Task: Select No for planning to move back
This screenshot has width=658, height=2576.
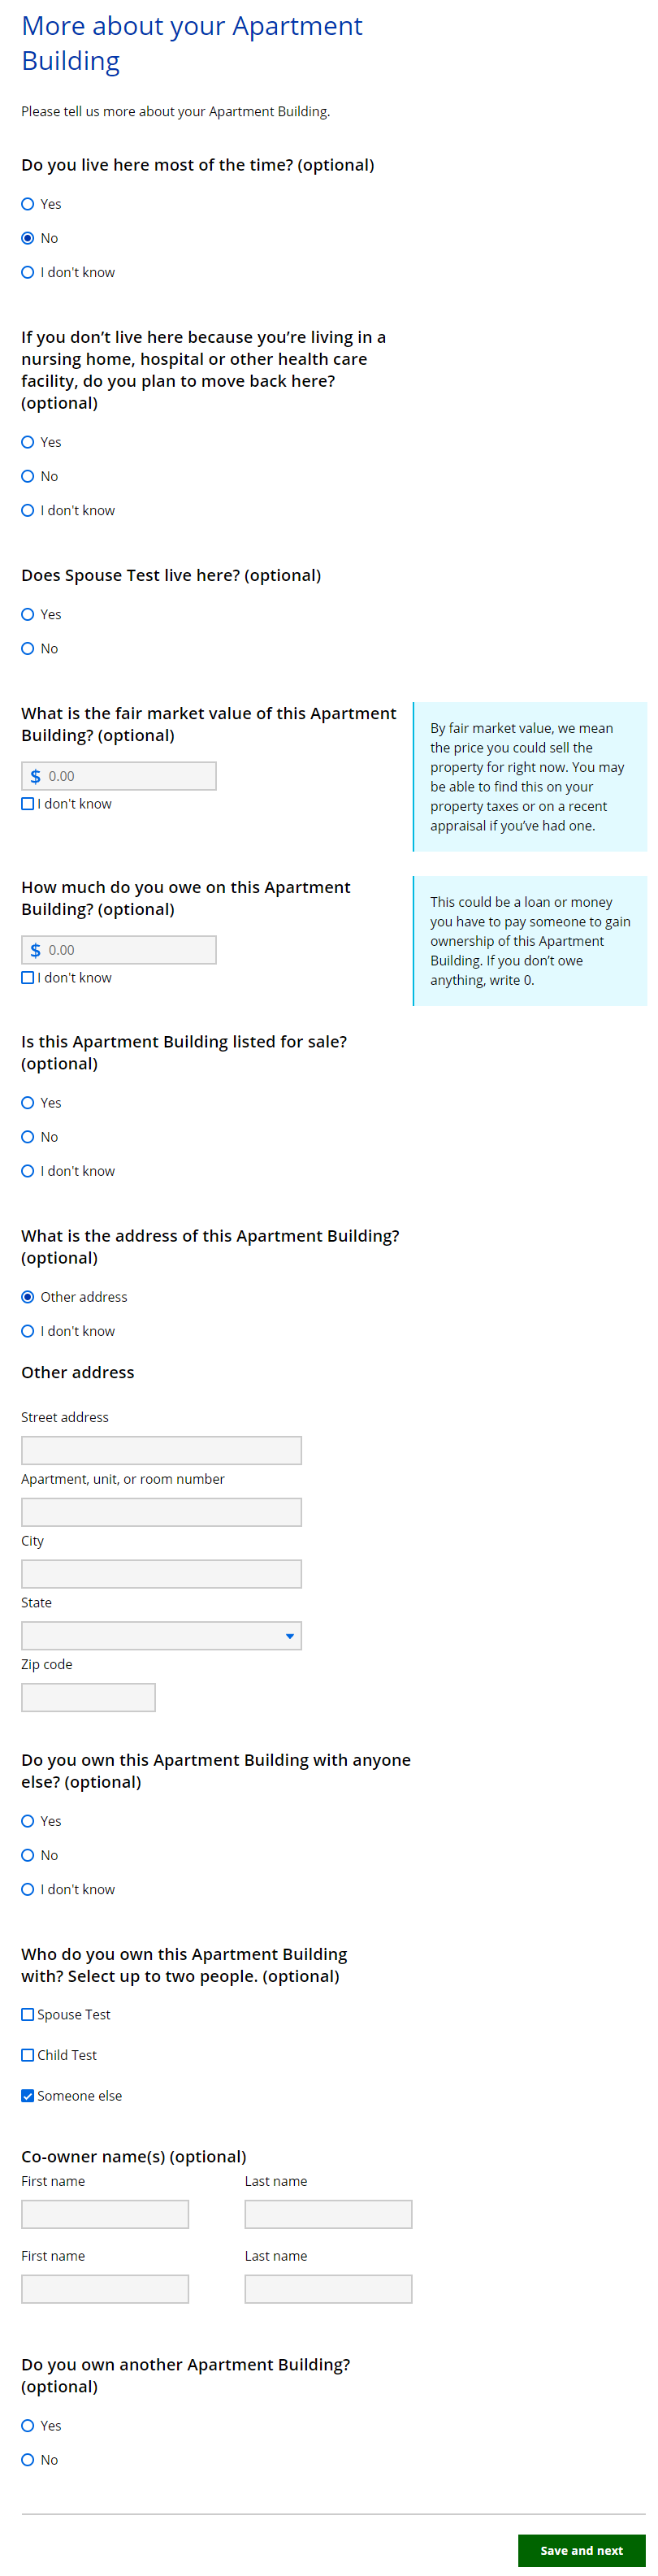Action: pyautogui.click(x=28, y=476)
